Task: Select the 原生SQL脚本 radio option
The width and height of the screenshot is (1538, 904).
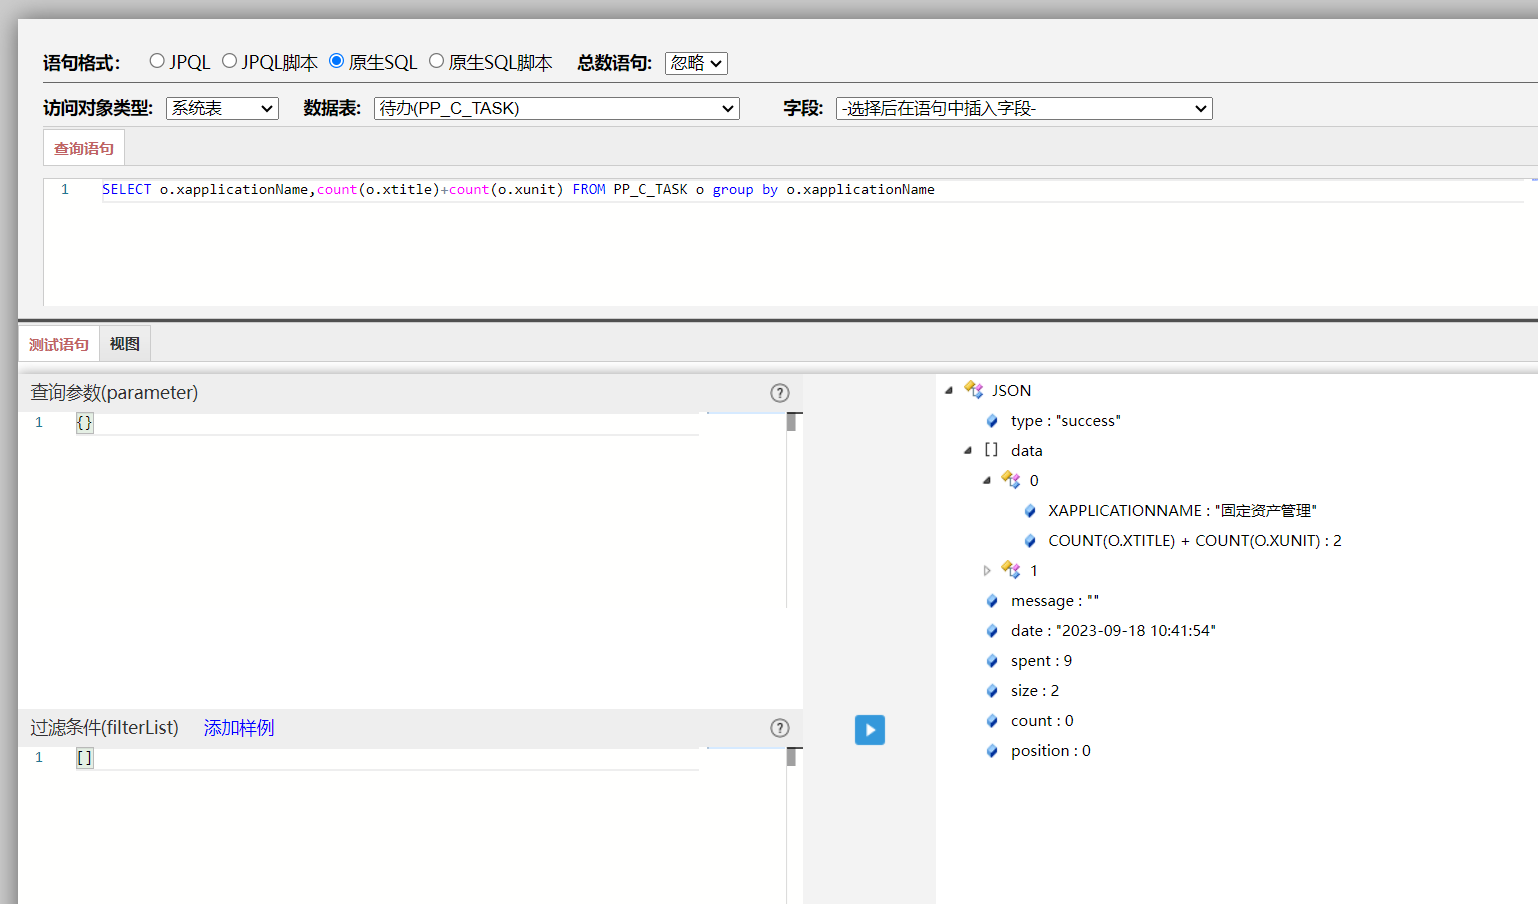Action: (436, 61)
